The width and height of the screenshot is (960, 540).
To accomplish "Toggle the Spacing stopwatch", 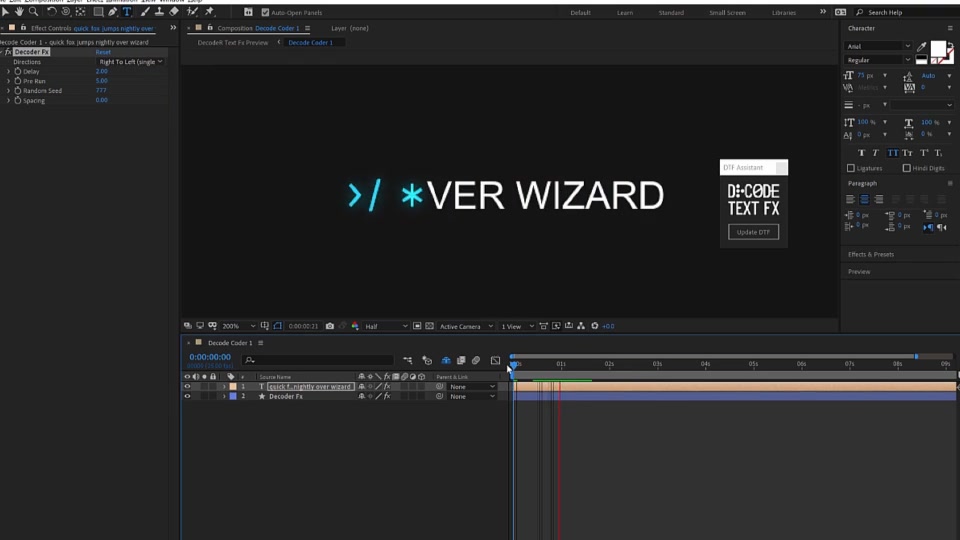I will (18, 100).
